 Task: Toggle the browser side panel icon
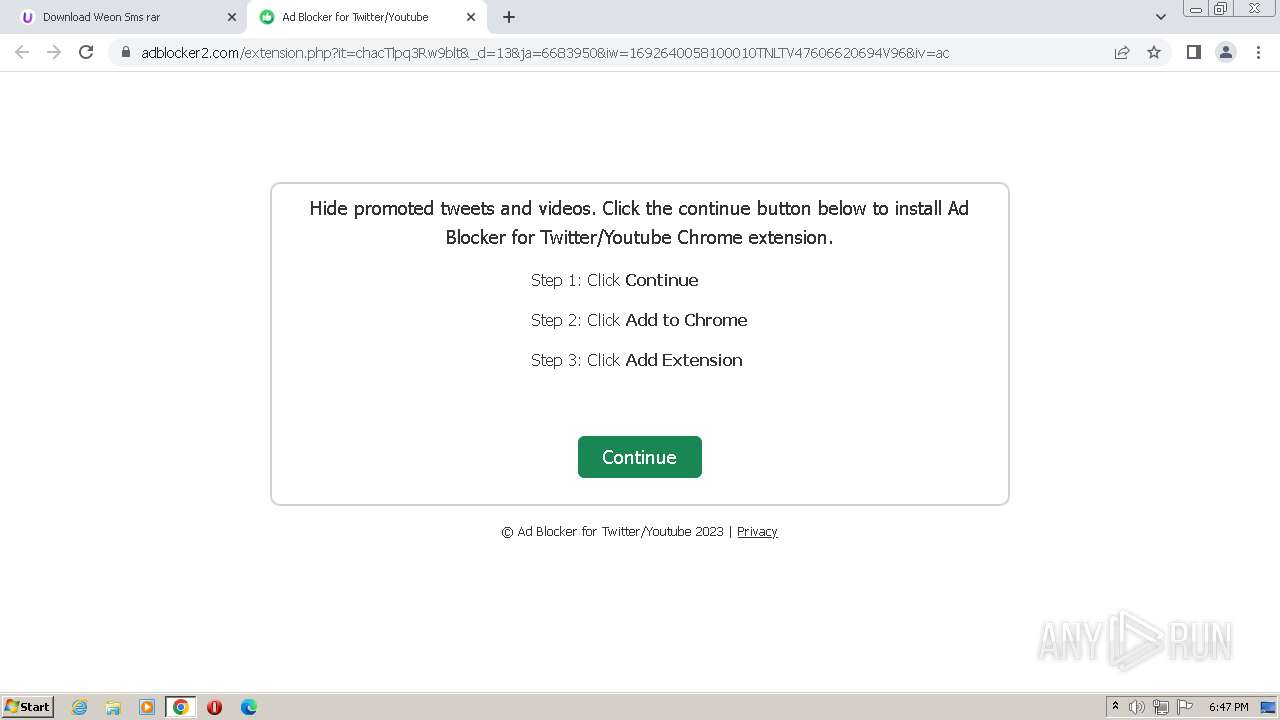coord(1194,52)
